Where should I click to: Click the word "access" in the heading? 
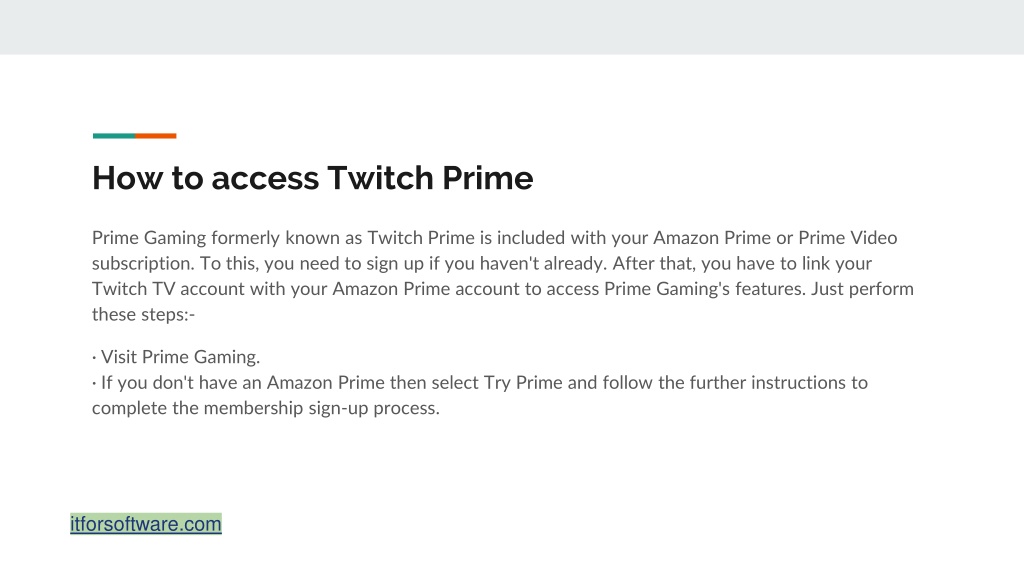click(x=265, y=178)
